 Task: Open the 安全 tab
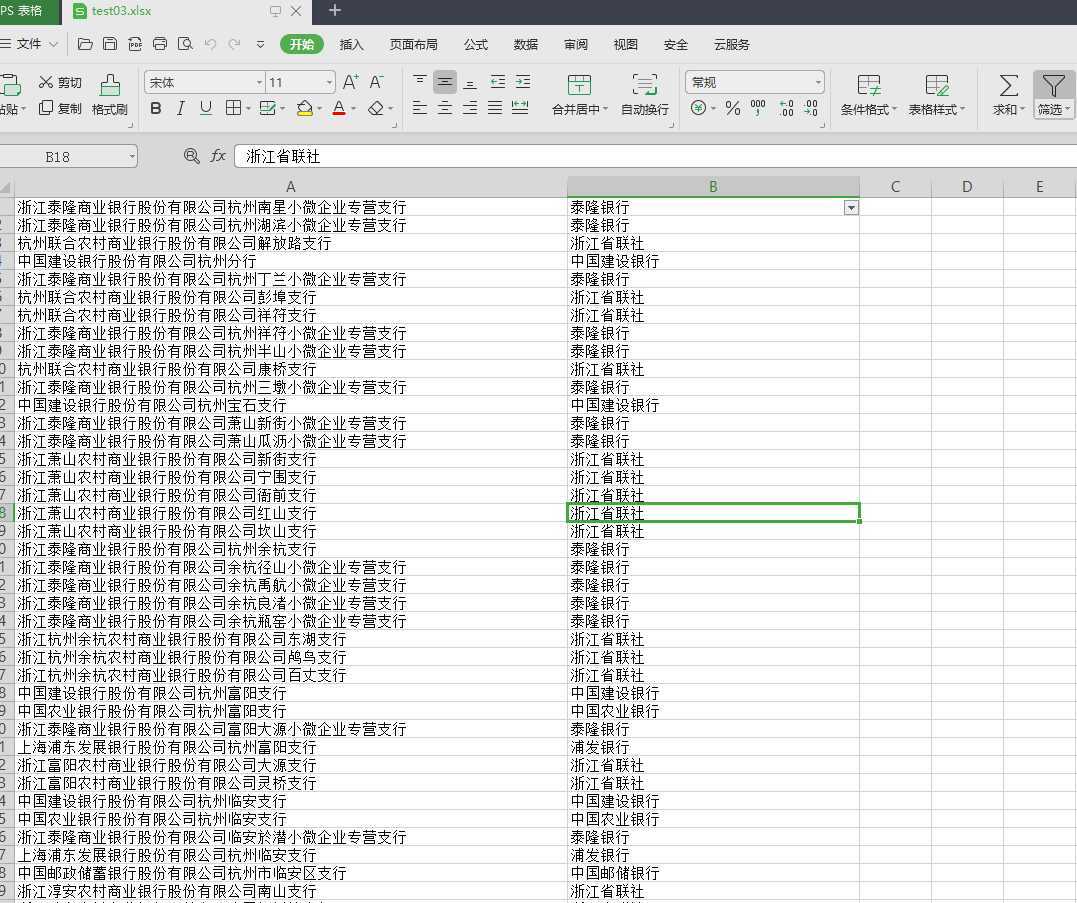point(676,45)
